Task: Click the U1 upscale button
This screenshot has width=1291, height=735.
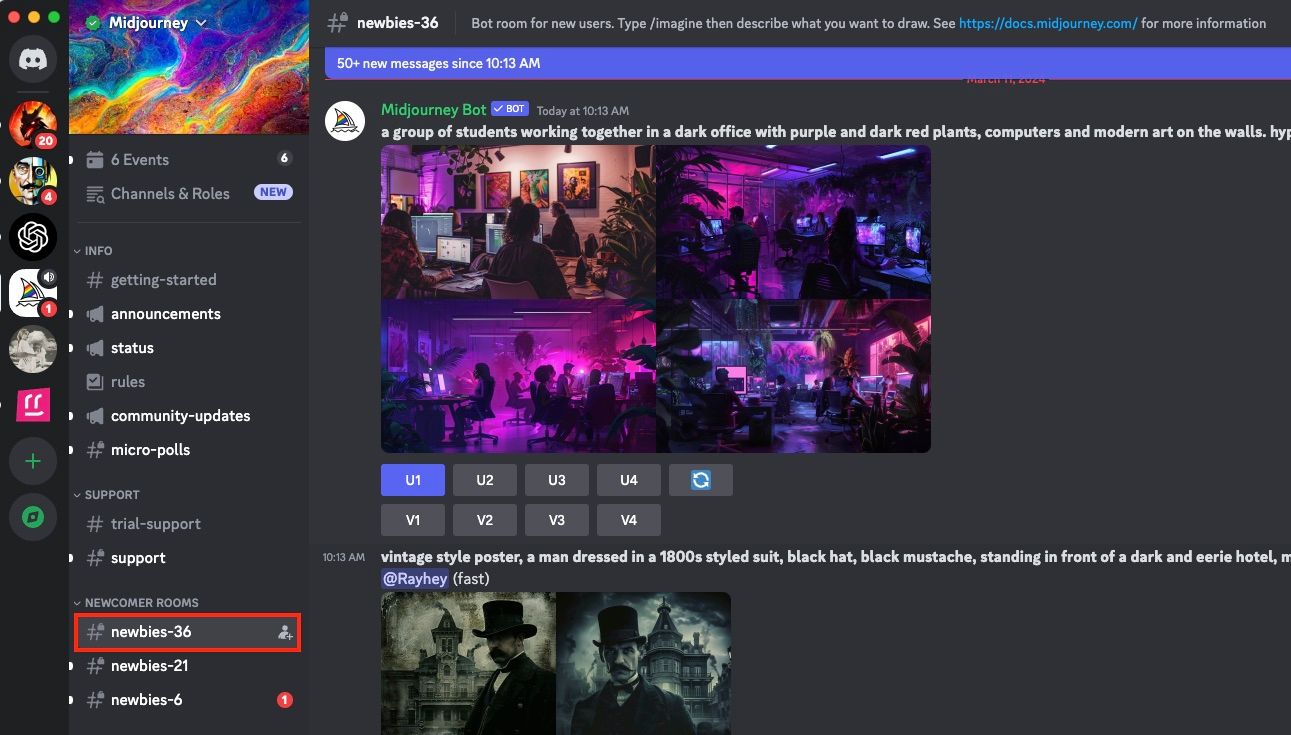Action: click(x=413, y=480)
